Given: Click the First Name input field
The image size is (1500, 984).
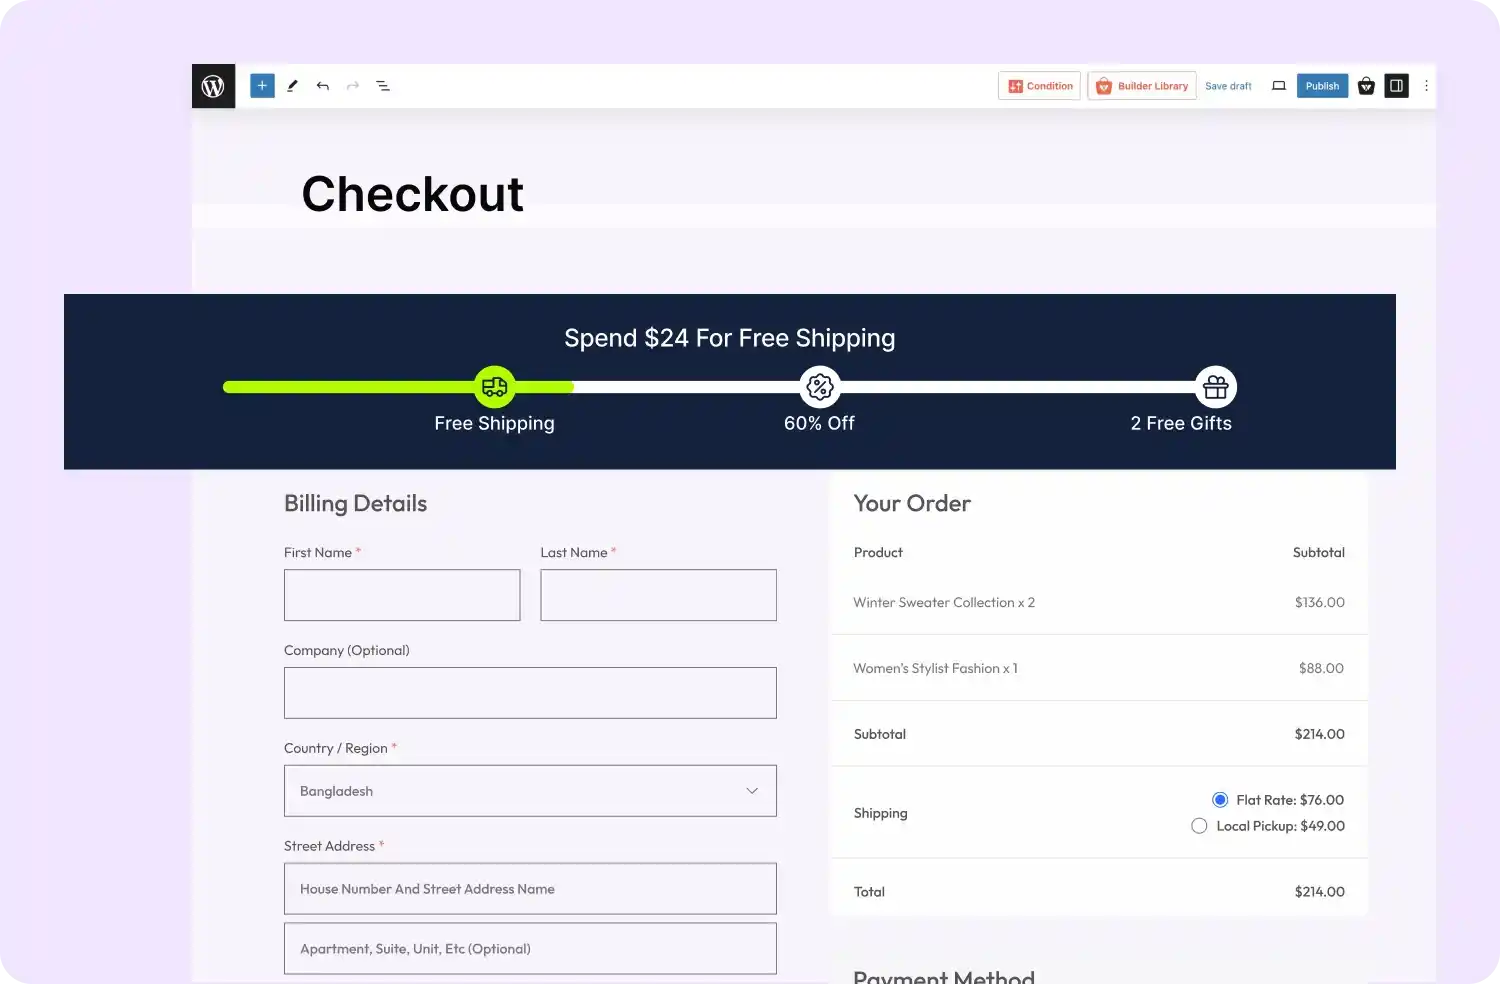Looking at the screenshot, I should pos(401,595).
